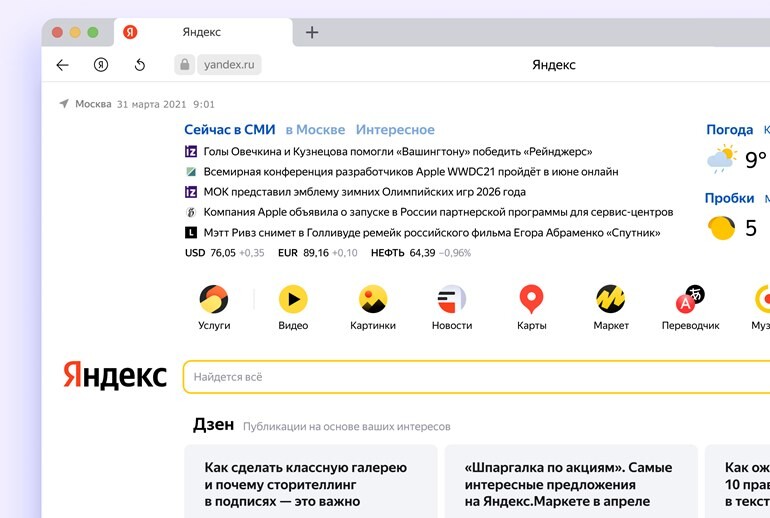Click the padlock site security icon
The image size is (770, 518).
point(183,65)
